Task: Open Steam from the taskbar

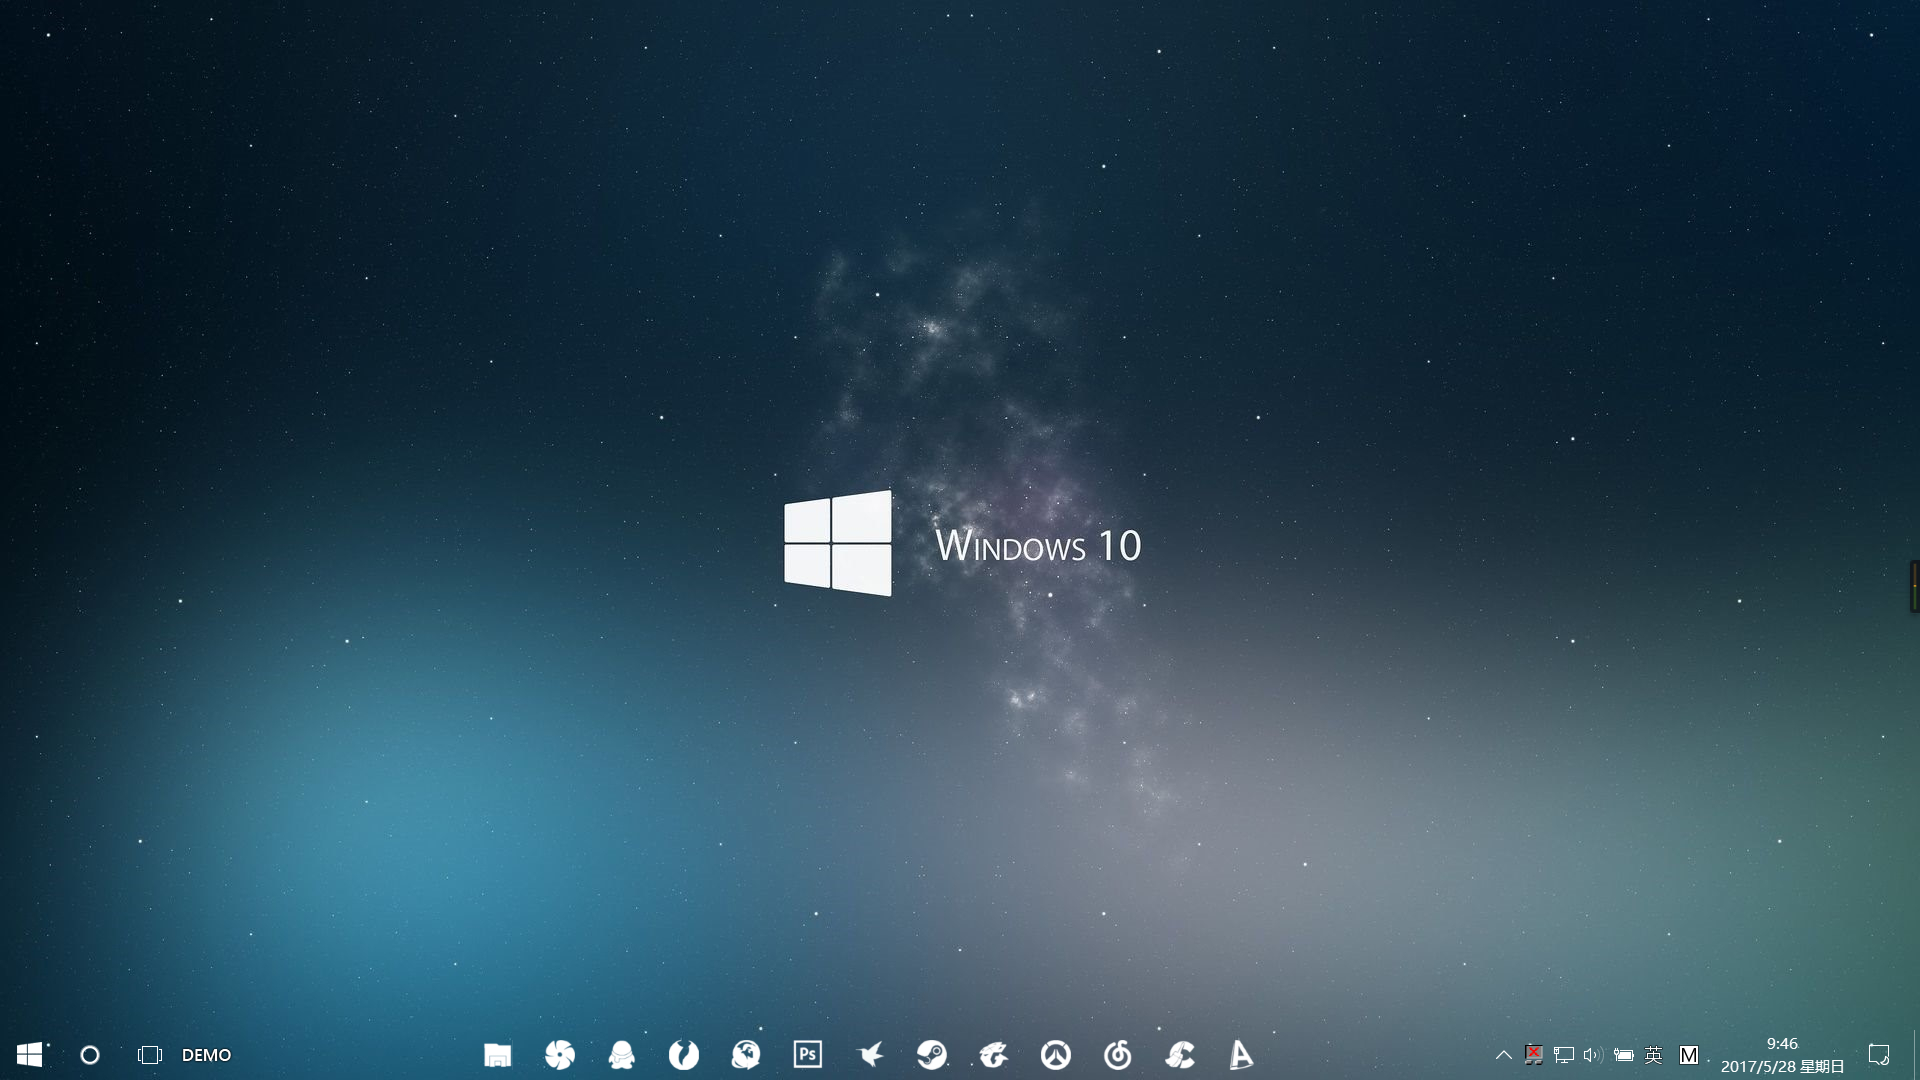Action: click(x=932, y=1054)
